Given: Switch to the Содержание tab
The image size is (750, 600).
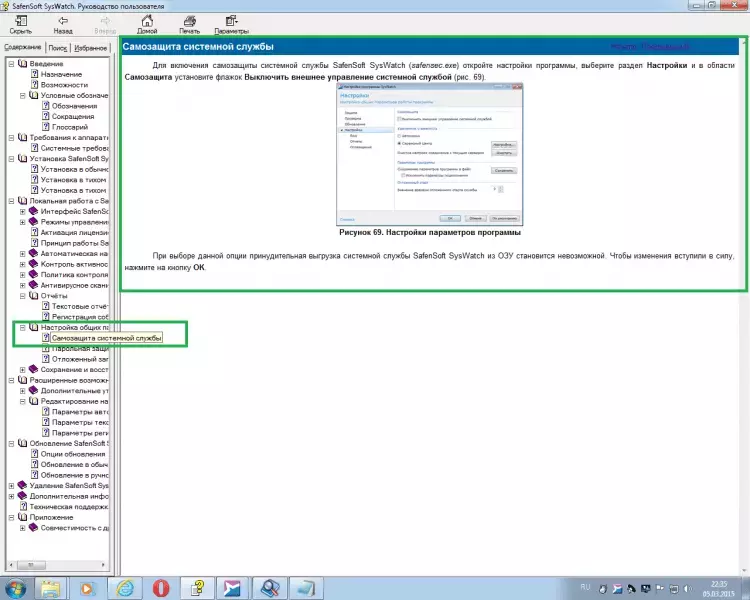Looking at the screenshot, I should (23, 47).
